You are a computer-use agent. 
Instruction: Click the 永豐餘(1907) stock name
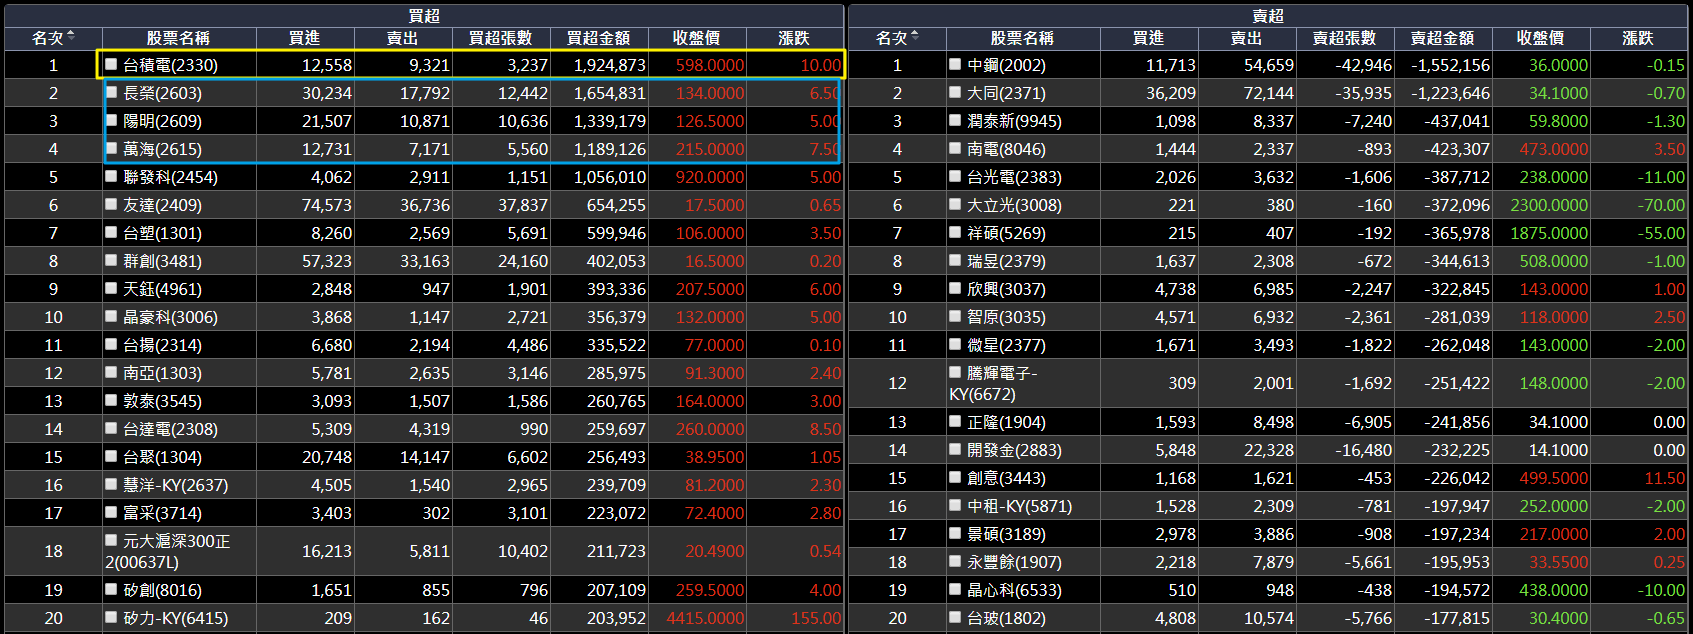[x=1014, y=562]
